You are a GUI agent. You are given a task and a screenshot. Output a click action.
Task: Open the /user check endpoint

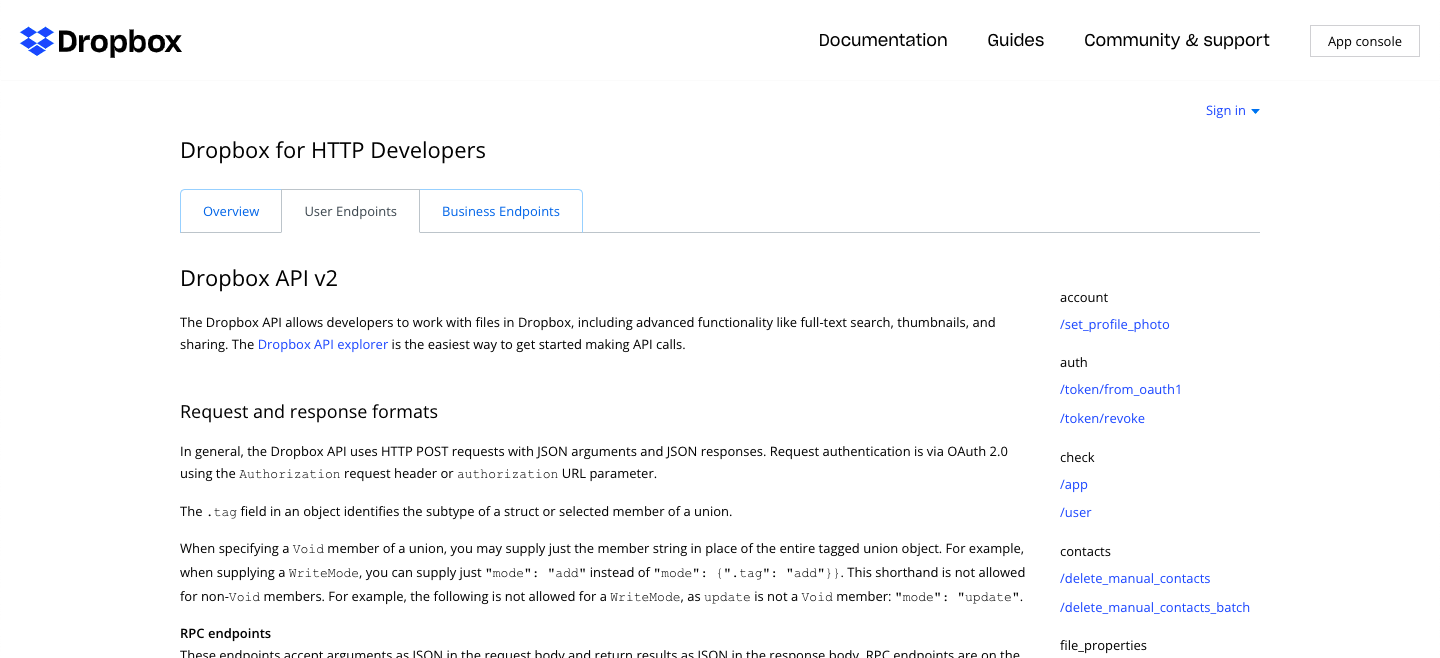click(1075, 512)
